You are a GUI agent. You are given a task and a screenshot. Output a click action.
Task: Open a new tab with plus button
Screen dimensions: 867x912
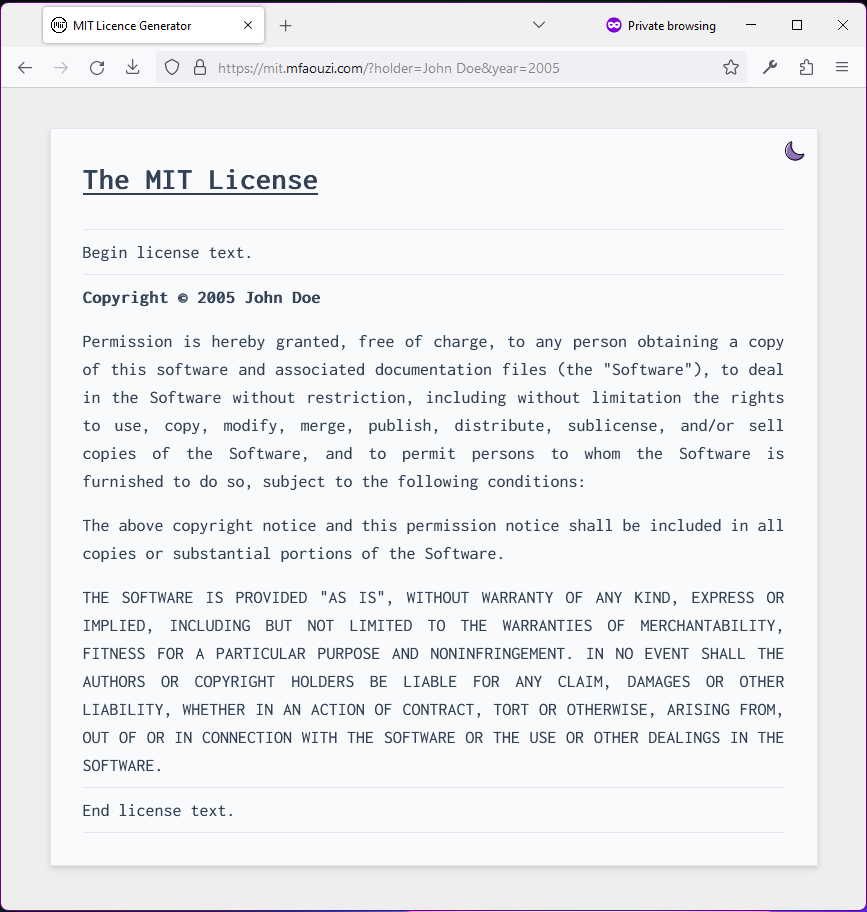pyautogui.click(x=286, y=26)
